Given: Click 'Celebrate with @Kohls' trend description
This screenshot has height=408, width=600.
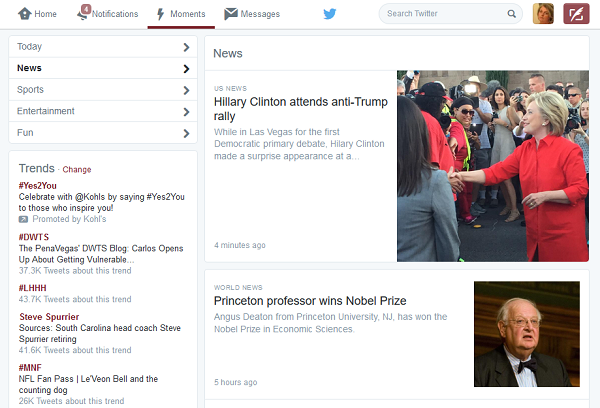Looking at the screenshot, I should [102, 202].
